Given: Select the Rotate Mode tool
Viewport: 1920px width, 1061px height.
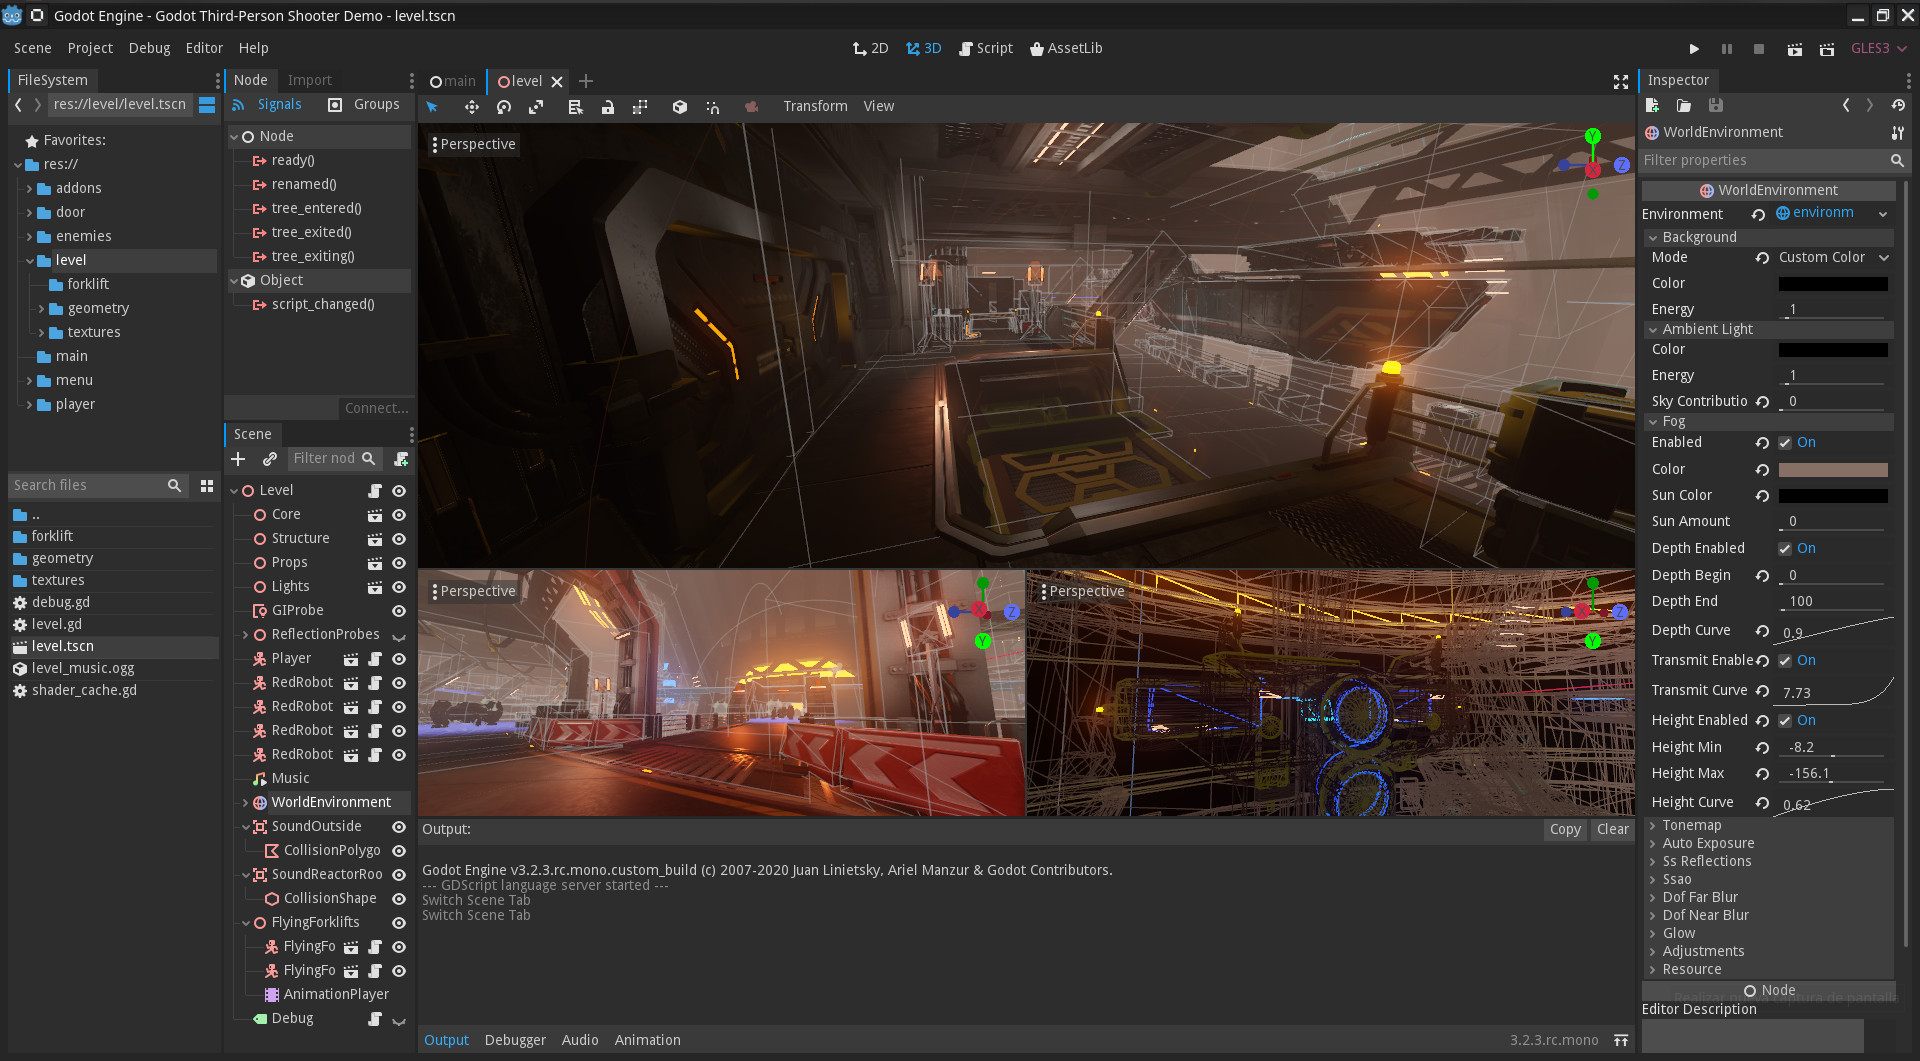Looking at the screenshot, I should (x=504, y=106).
